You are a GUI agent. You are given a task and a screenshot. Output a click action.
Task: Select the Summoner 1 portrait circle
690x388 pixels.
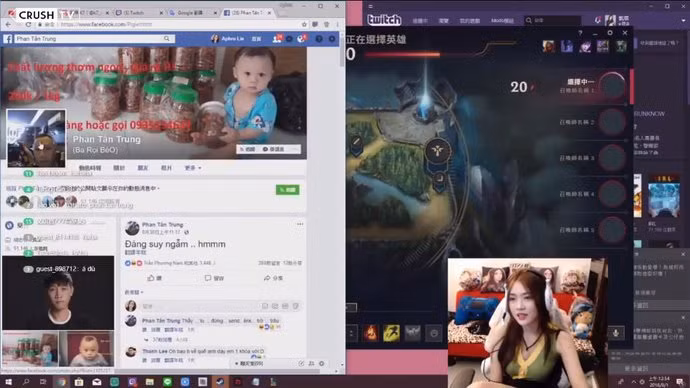click(x=612, y=85)
